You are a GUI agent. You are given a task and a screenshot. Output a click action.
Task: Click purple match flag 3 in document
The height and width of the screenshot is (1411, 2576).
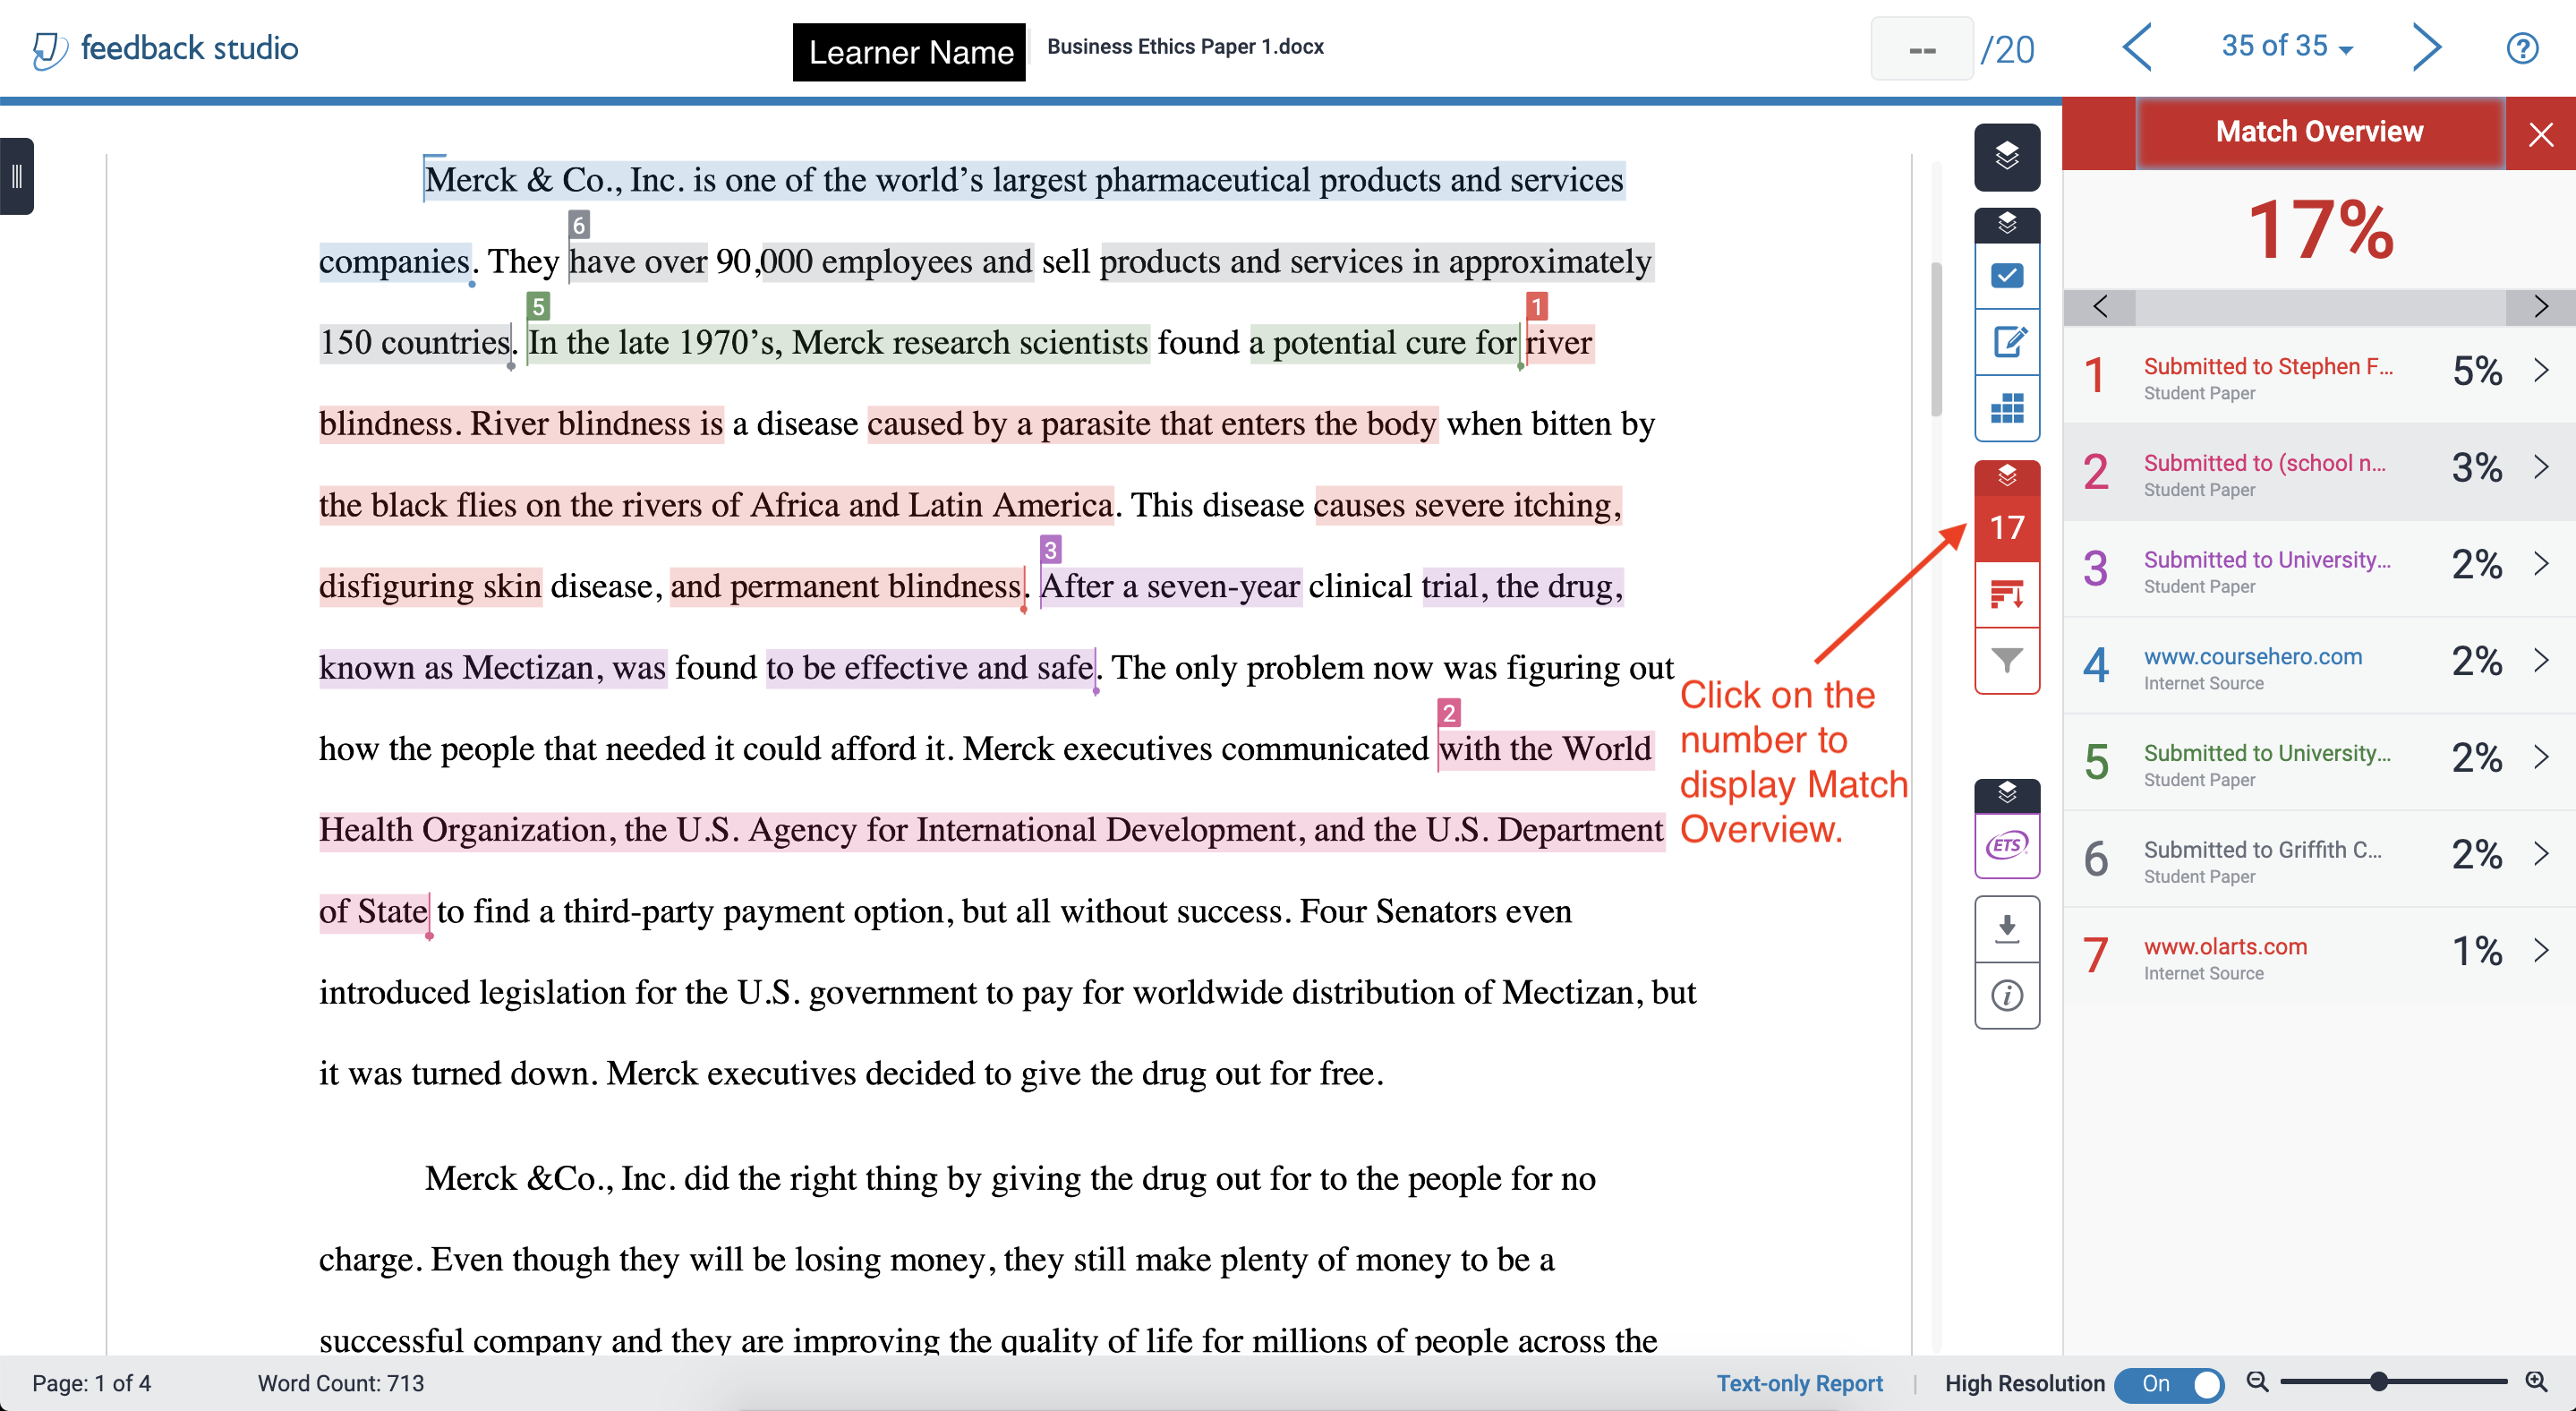point(1050,549)
